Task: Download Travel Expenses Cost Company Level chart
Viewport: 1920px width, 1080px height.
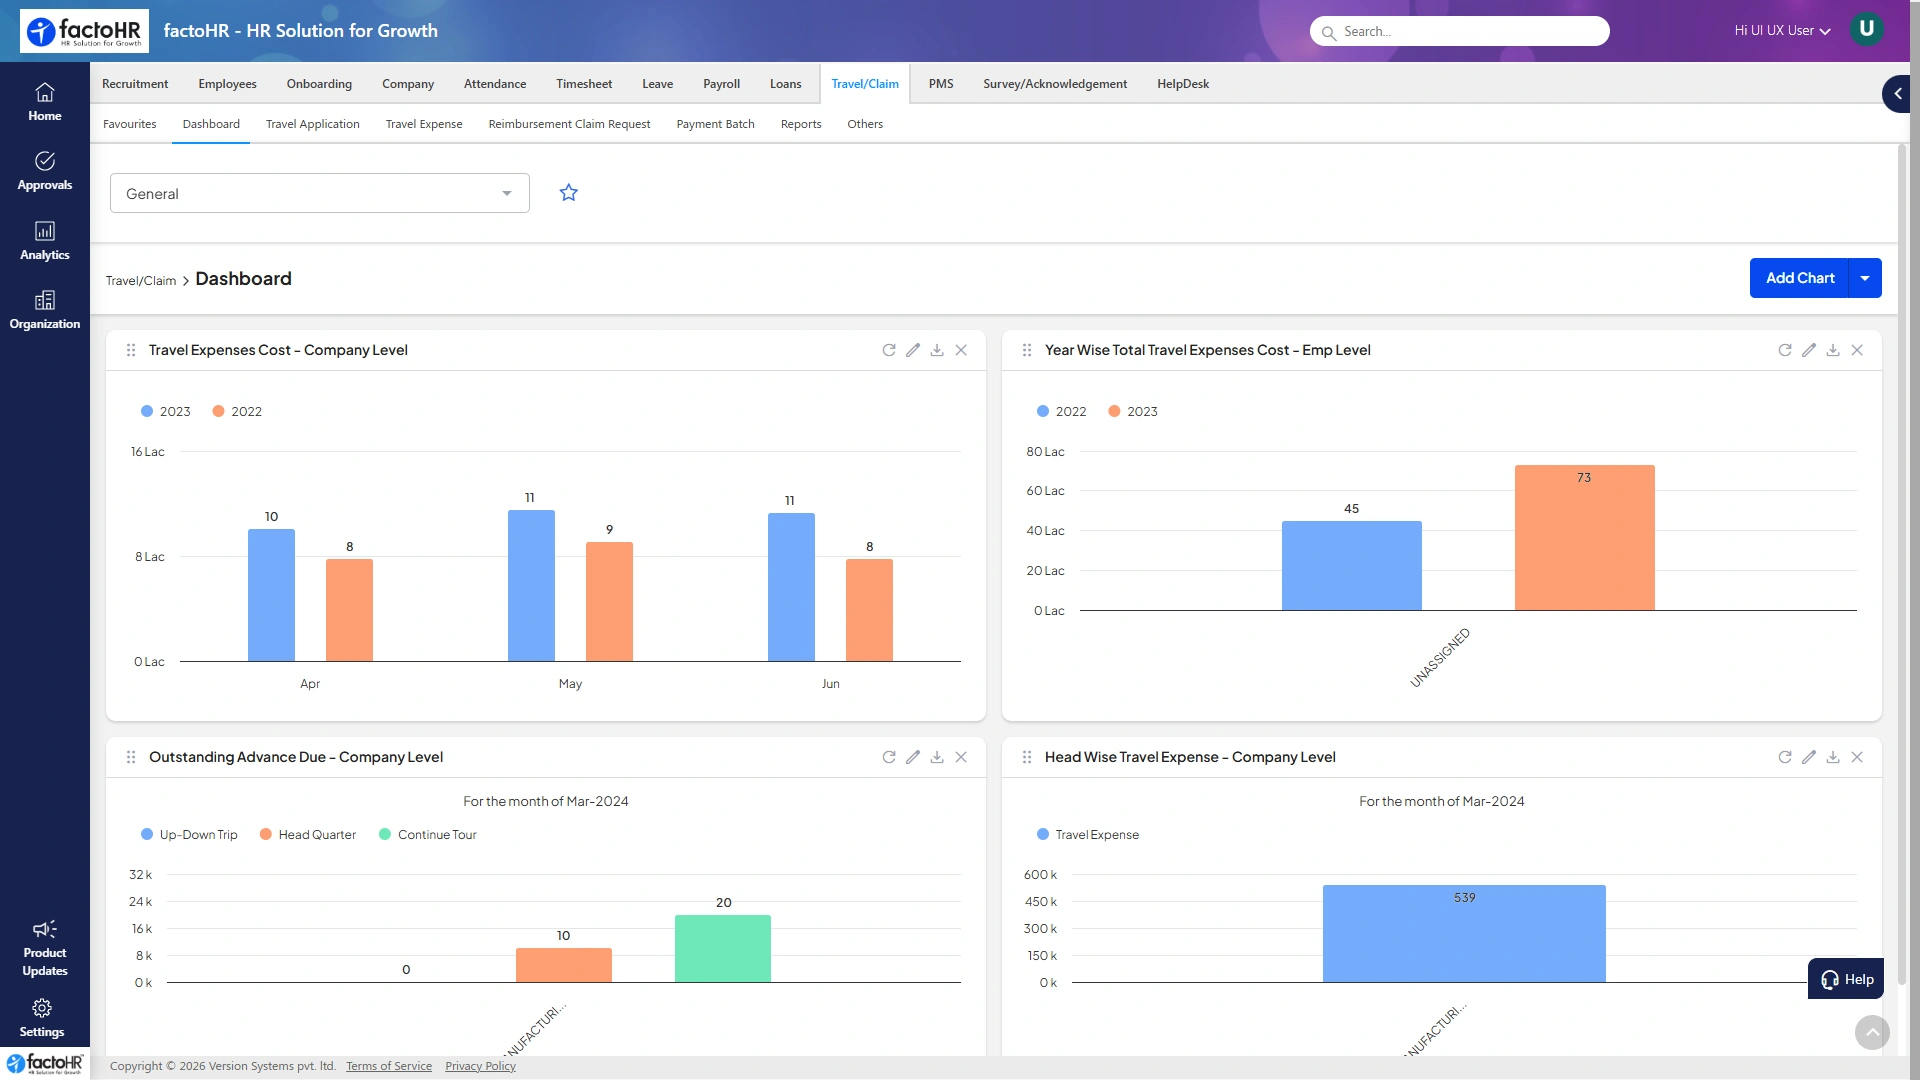Action: [x=937, y=350]
